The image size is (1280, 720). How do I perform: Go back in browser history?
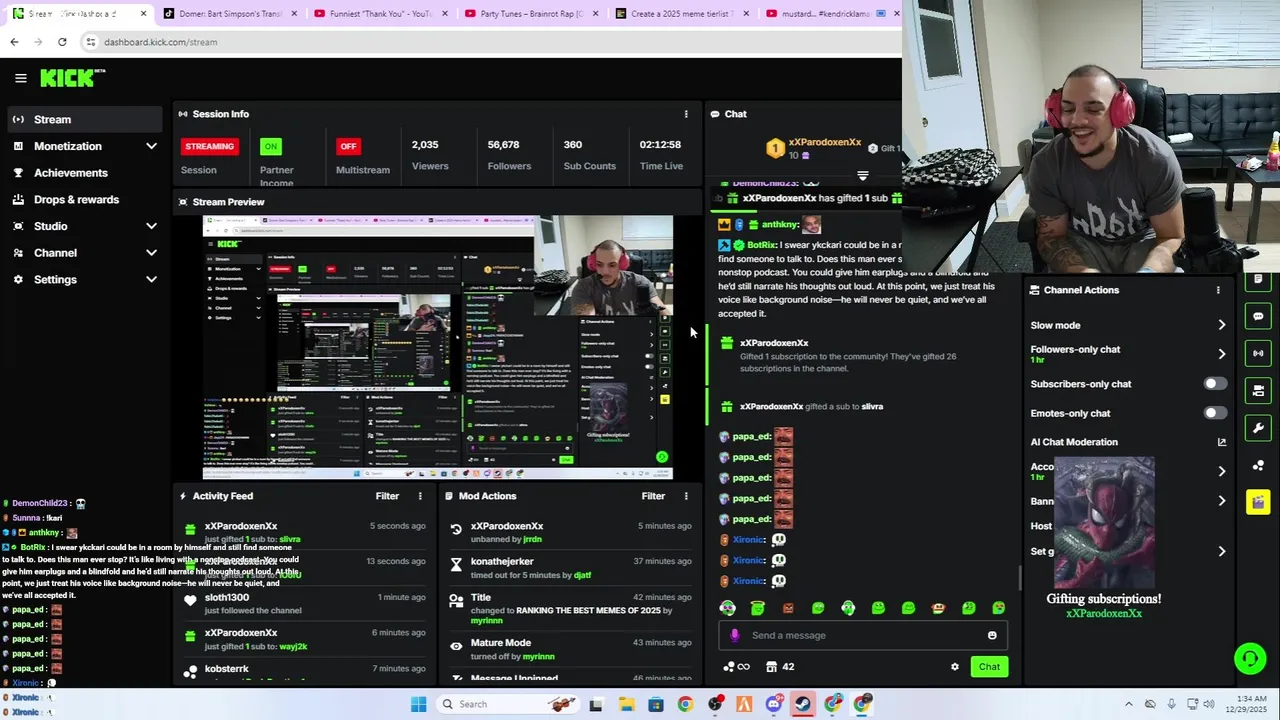(14, 42)
